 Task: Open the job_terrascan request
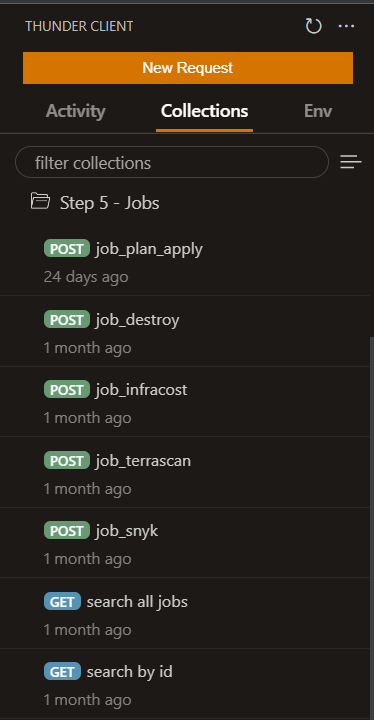click(185, 474)
